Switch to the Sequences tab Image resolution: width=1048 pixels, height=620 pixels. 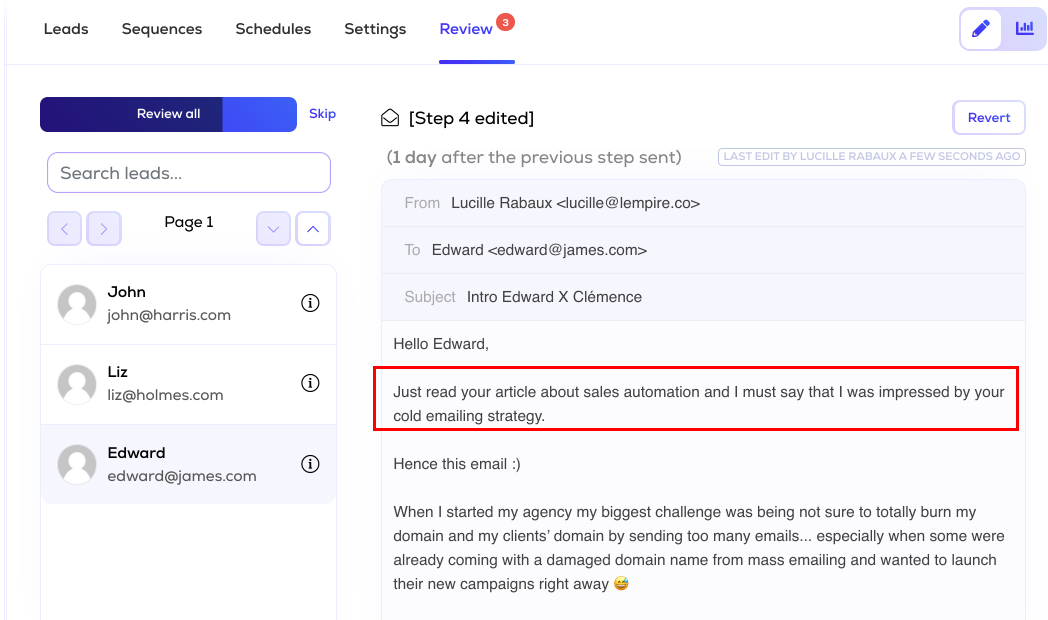pos(162,29)
